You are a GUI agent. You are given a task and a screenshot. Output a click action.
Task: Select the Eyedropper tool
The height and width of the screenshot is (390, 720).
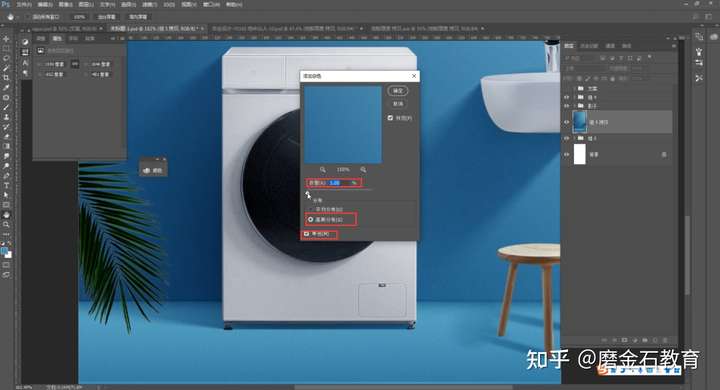click(6, 88)
